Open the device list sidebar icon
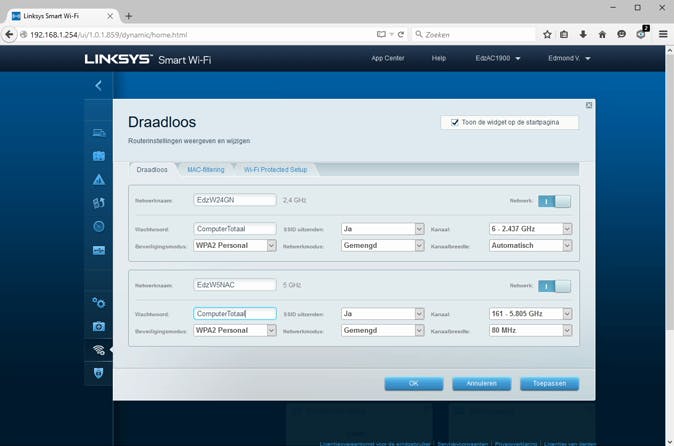674x446 pixels. click(99, 133)
